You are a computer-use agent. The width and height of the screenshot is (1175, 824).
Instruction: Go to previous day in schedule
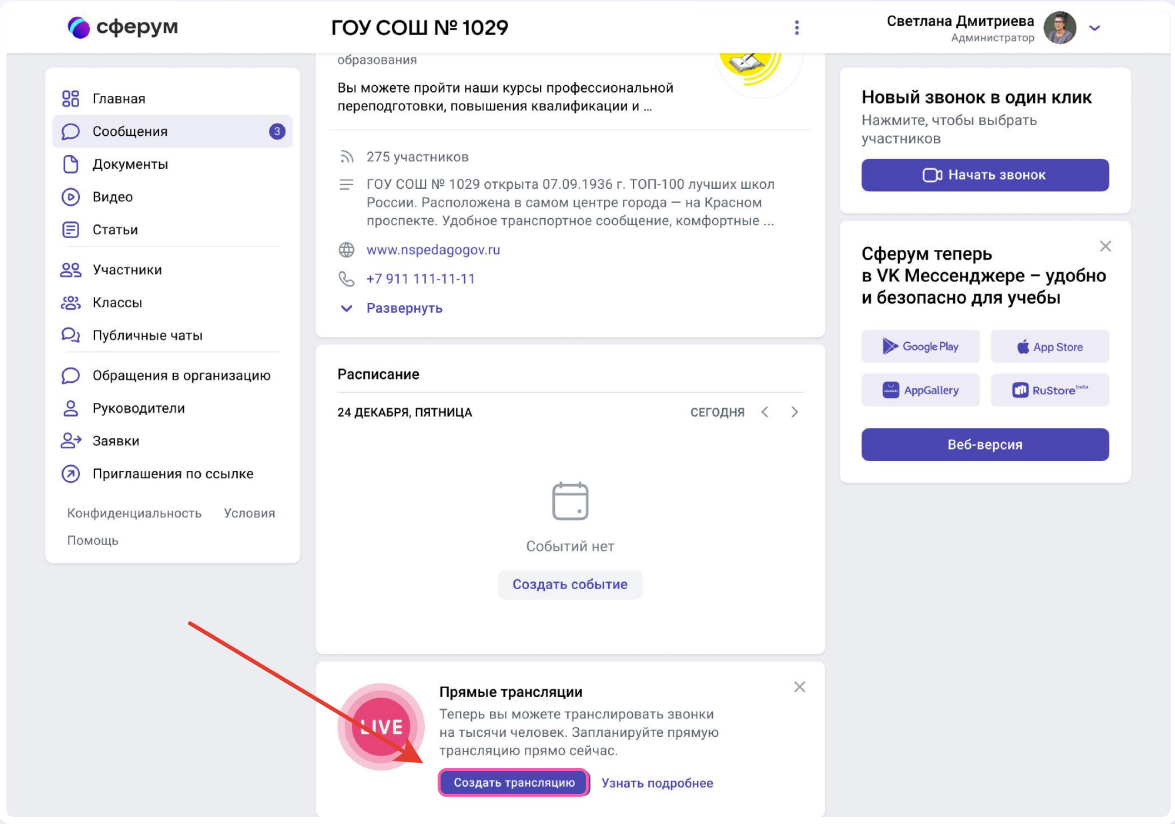pos(765,412)
